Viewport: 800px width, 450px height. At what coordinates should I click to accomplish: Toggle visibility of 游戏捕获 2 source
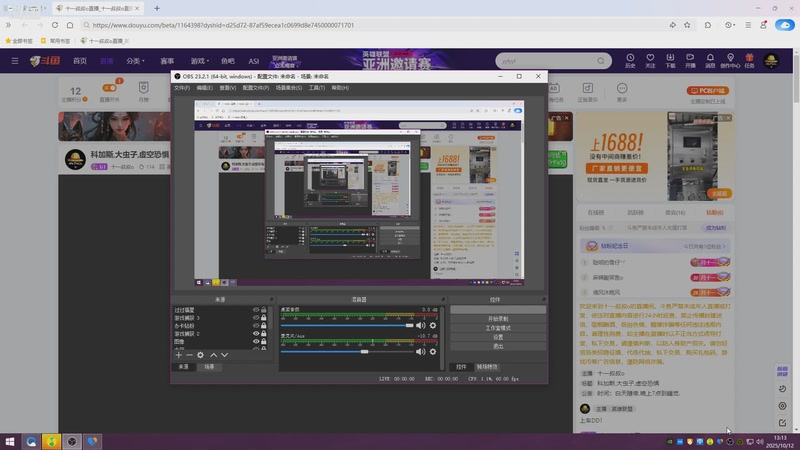click(256, 333)
